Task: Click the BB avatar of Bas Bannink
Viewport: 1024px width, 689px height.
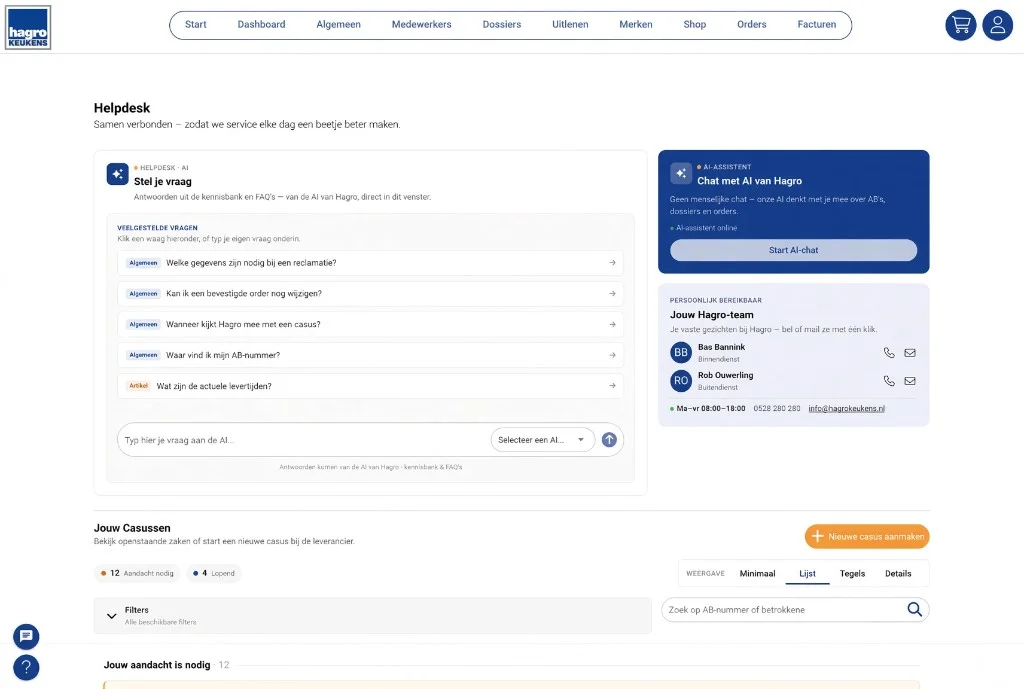Action: click(680, 353)
